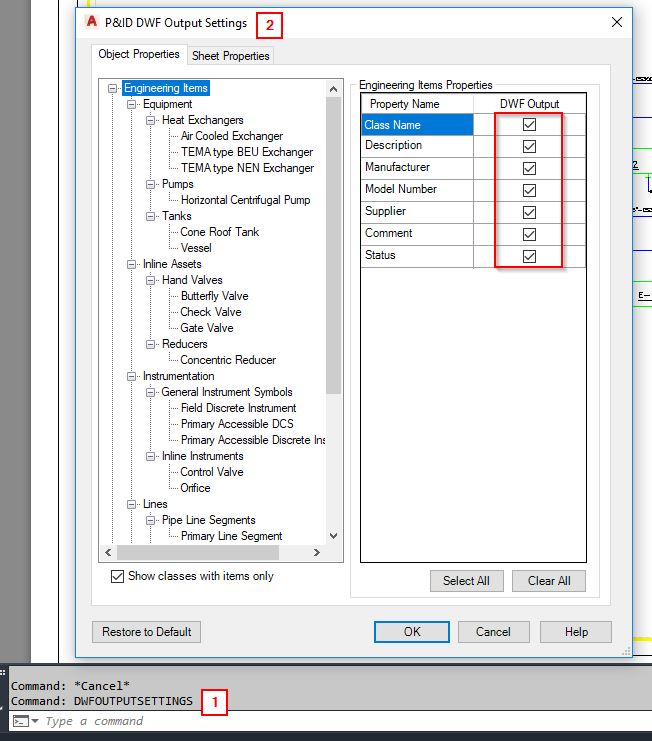Toggle DWF Output for Supplier
The width and height of the screenshot is (652, 741).
pyautogui.click(x=529, y=213)
